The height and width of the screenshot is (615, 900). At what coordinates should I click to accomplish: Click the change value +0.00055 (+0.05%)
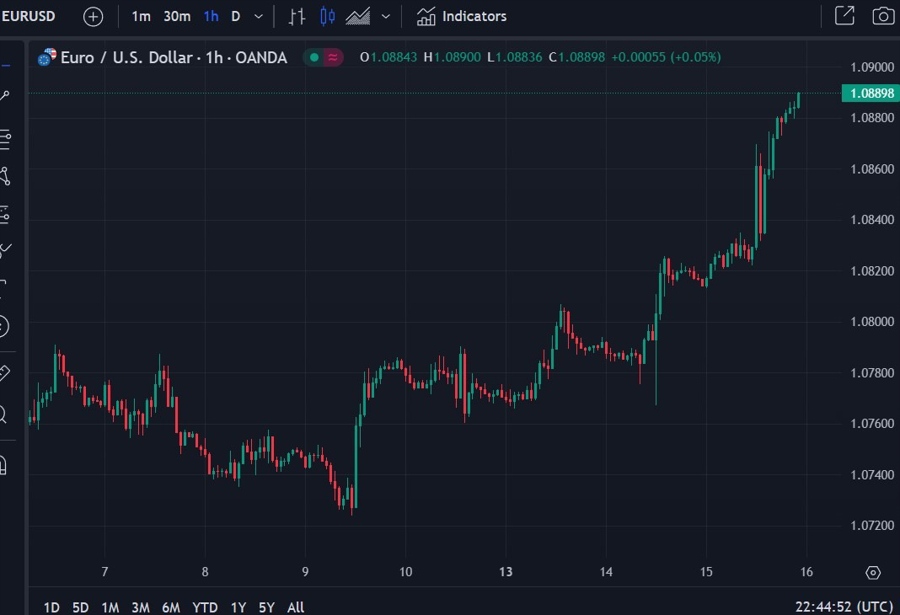tap(666, 57)
